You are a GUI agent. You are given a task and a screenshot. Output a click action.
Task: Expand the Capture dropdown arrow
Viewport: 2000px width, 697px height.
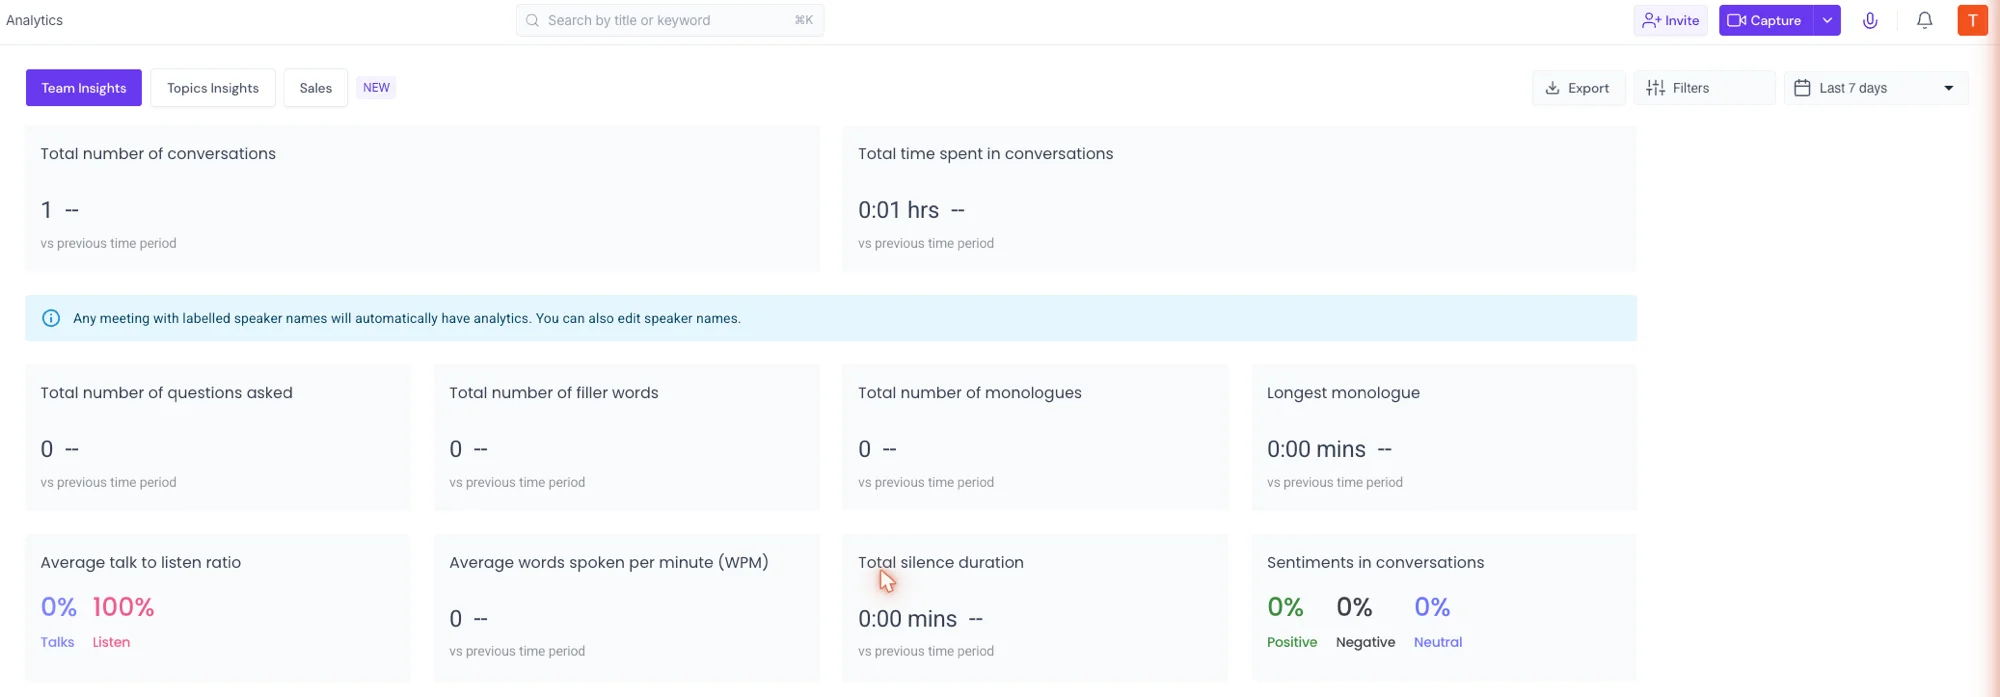point(1827,20)
